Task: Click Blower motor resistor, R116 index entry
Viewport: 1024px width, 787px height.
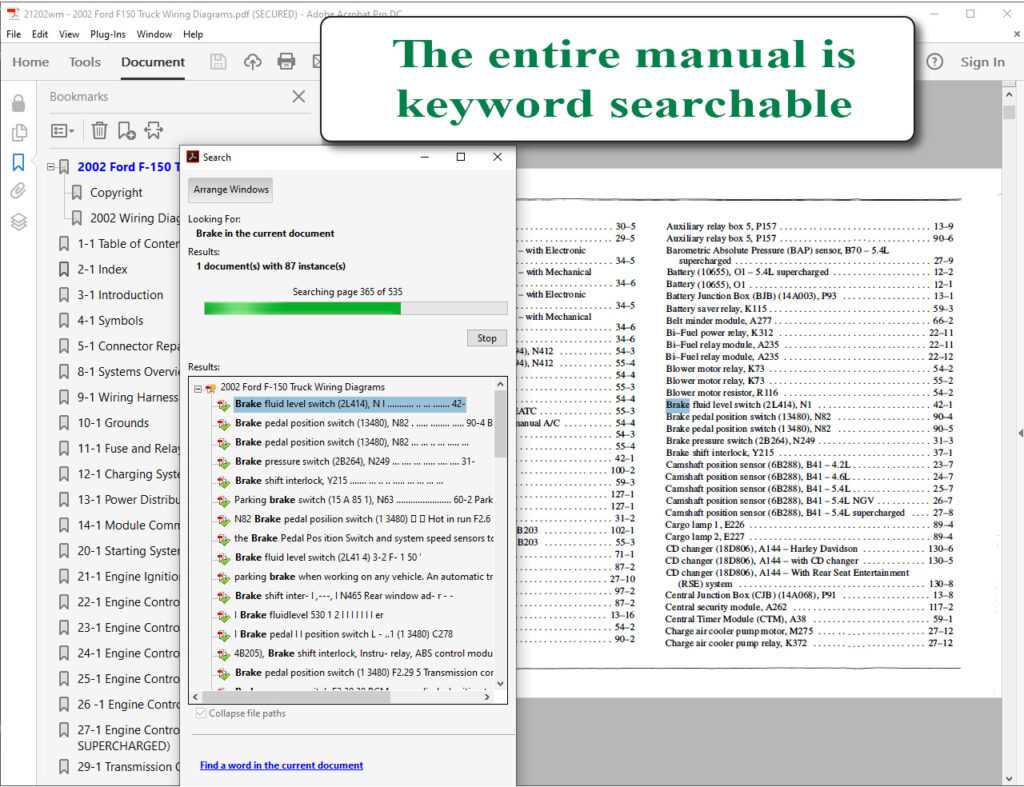Action: coord(722,393)
